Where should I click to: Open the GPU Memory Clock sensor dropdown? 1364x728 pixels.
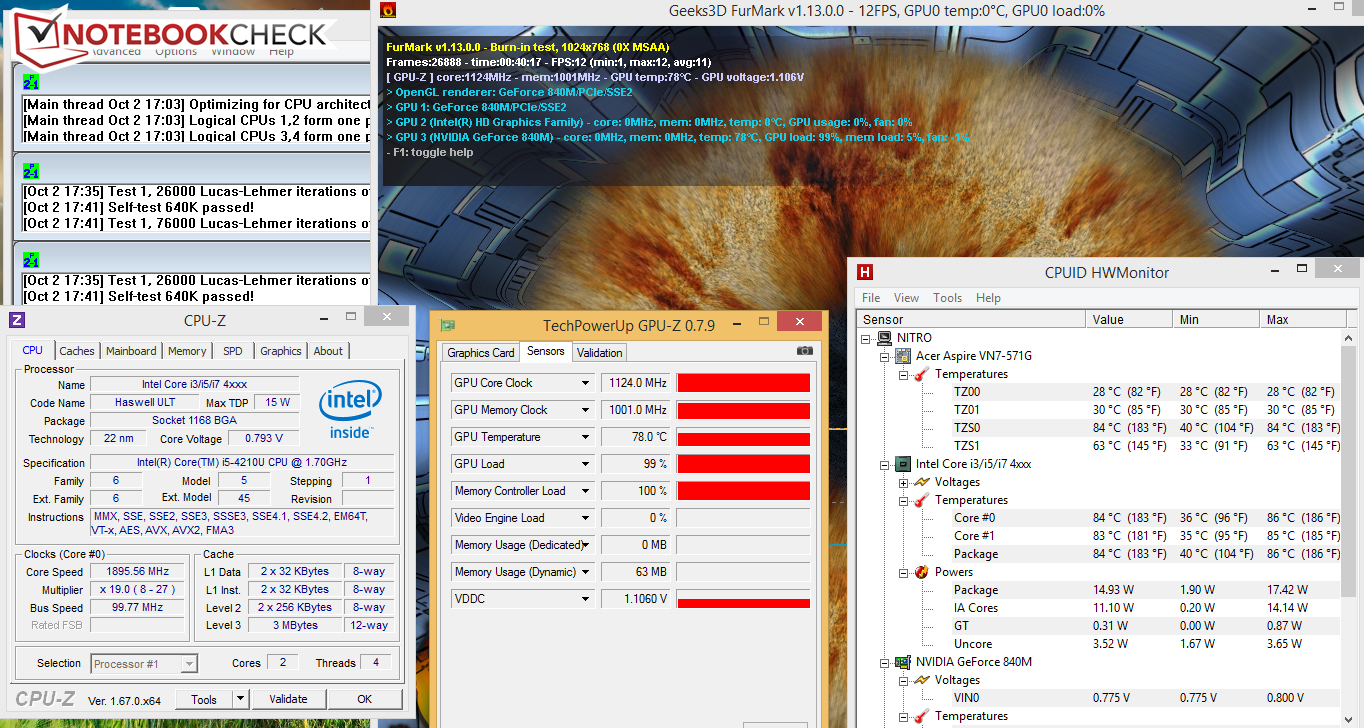pyautogui.click(x=586, y=410)
